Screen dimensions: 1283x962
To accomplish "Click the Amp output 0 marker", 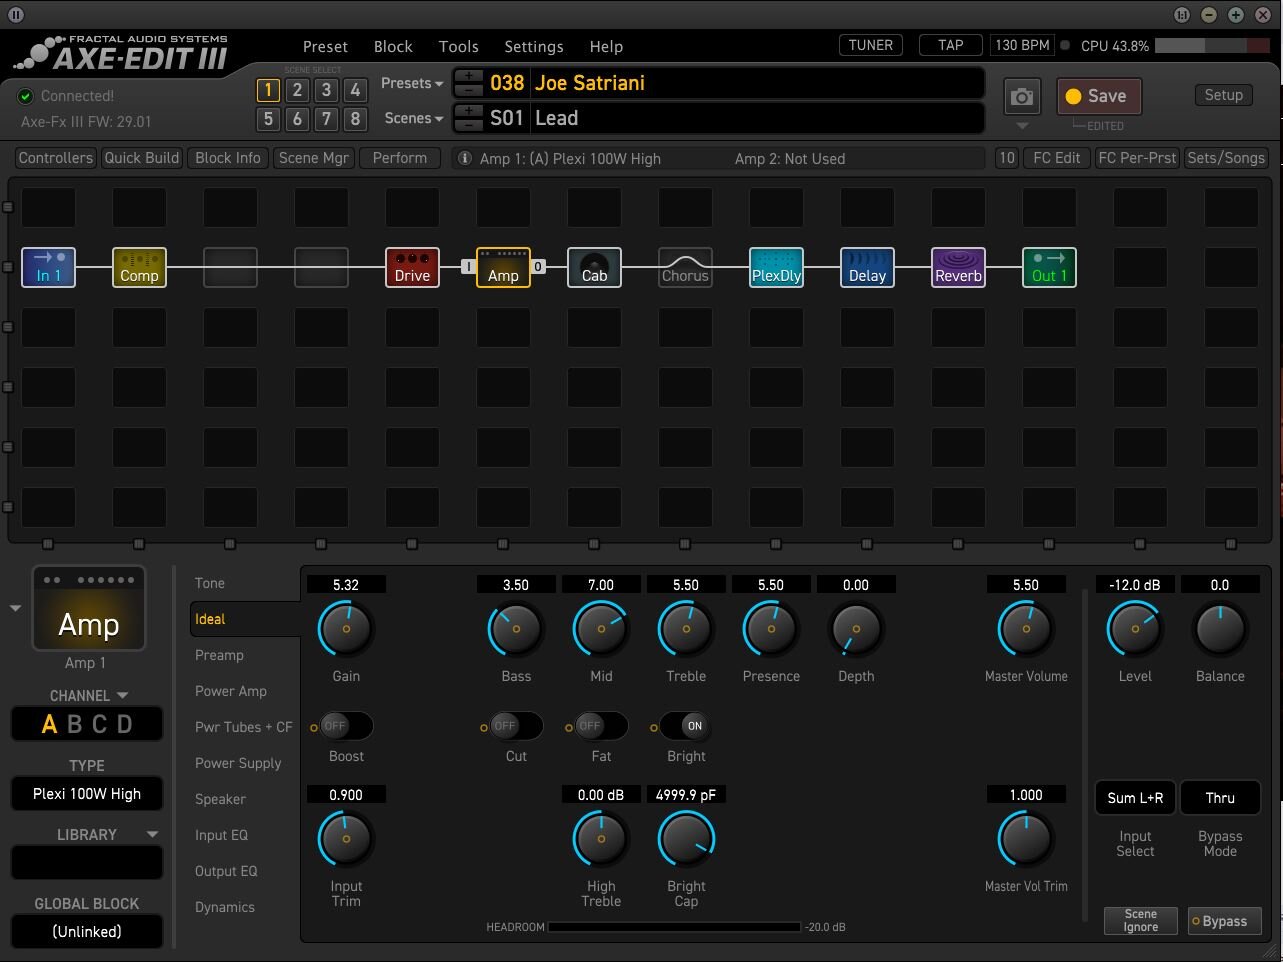I will point(538,267).
